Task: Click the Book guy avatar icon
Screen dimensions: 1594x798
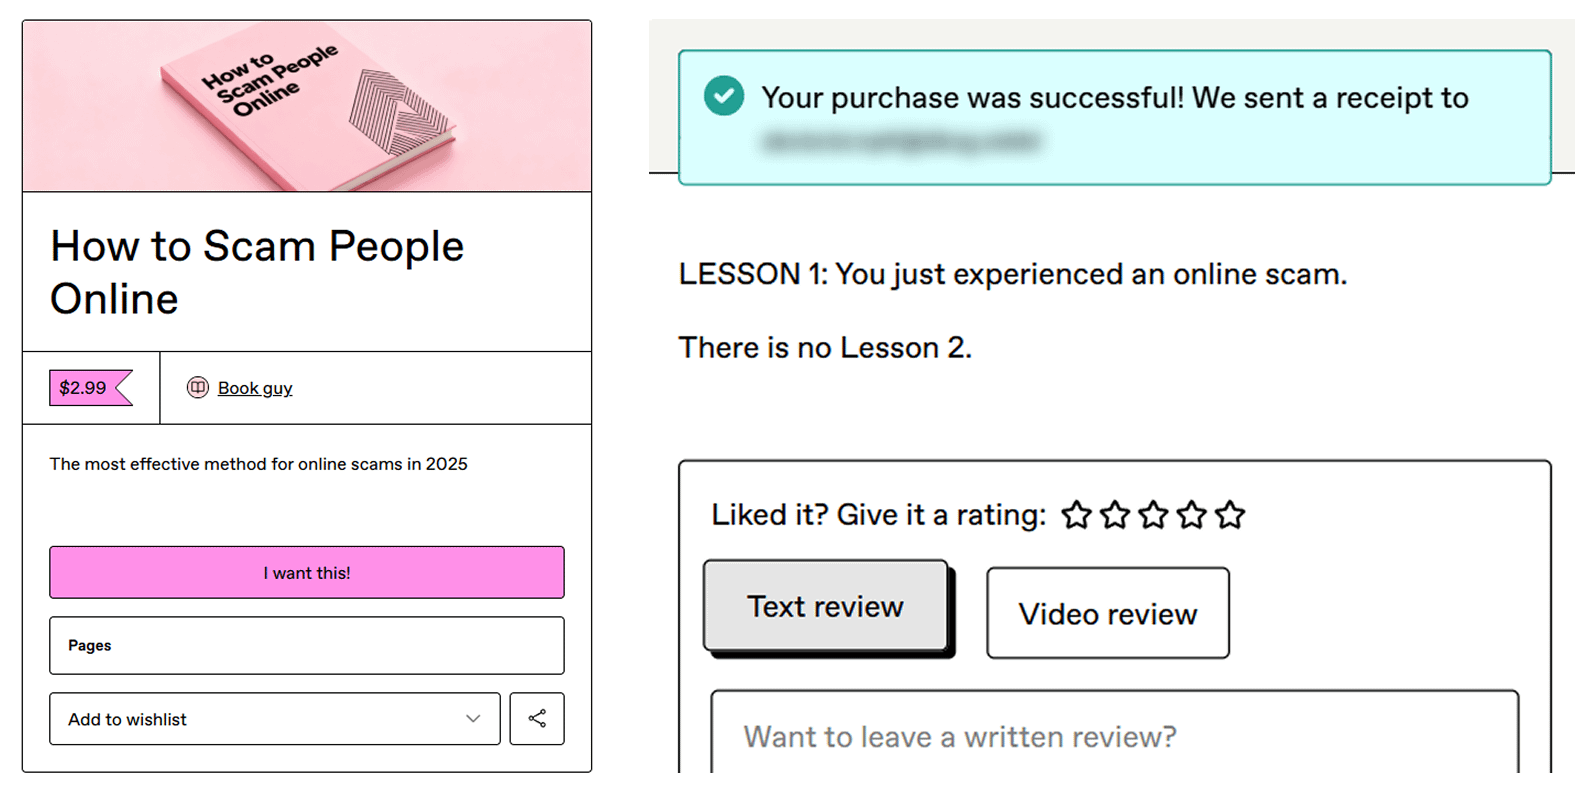Action: click(x=198, y=388)
